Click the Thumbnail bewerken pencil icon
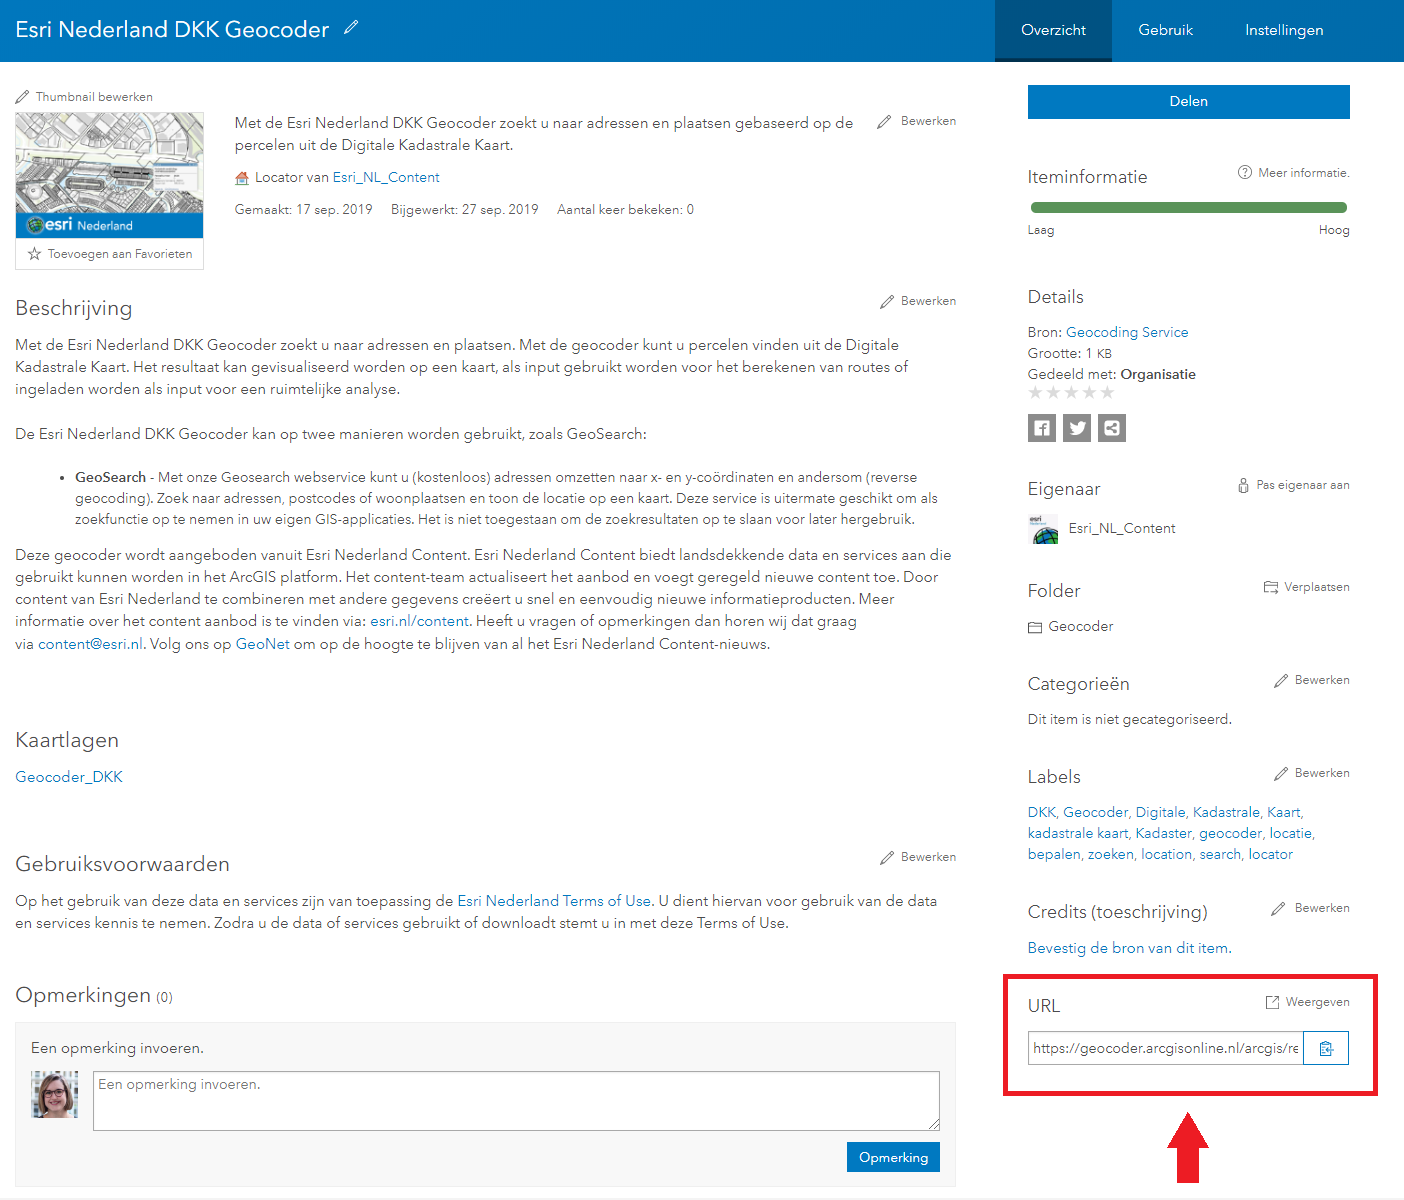This screenshot has height=1200, width=1404. pos(22,97)
